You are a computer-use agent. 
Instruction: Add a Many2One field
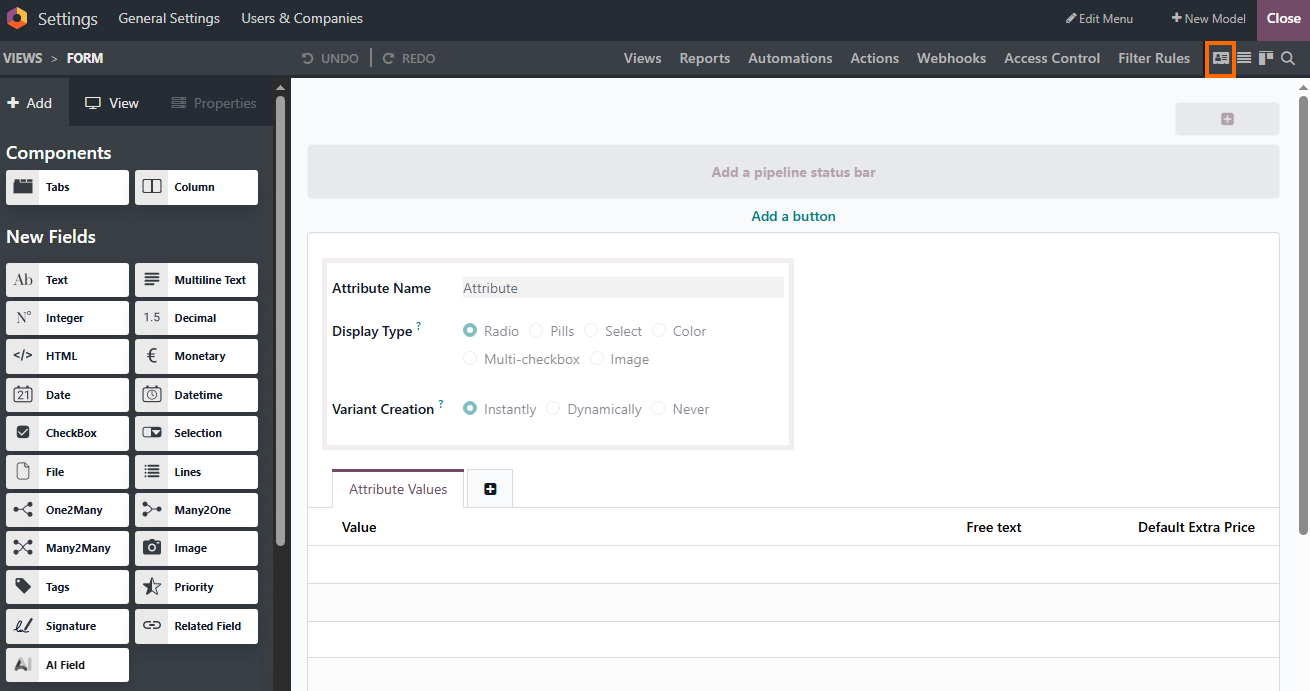[x=196, y=510]
